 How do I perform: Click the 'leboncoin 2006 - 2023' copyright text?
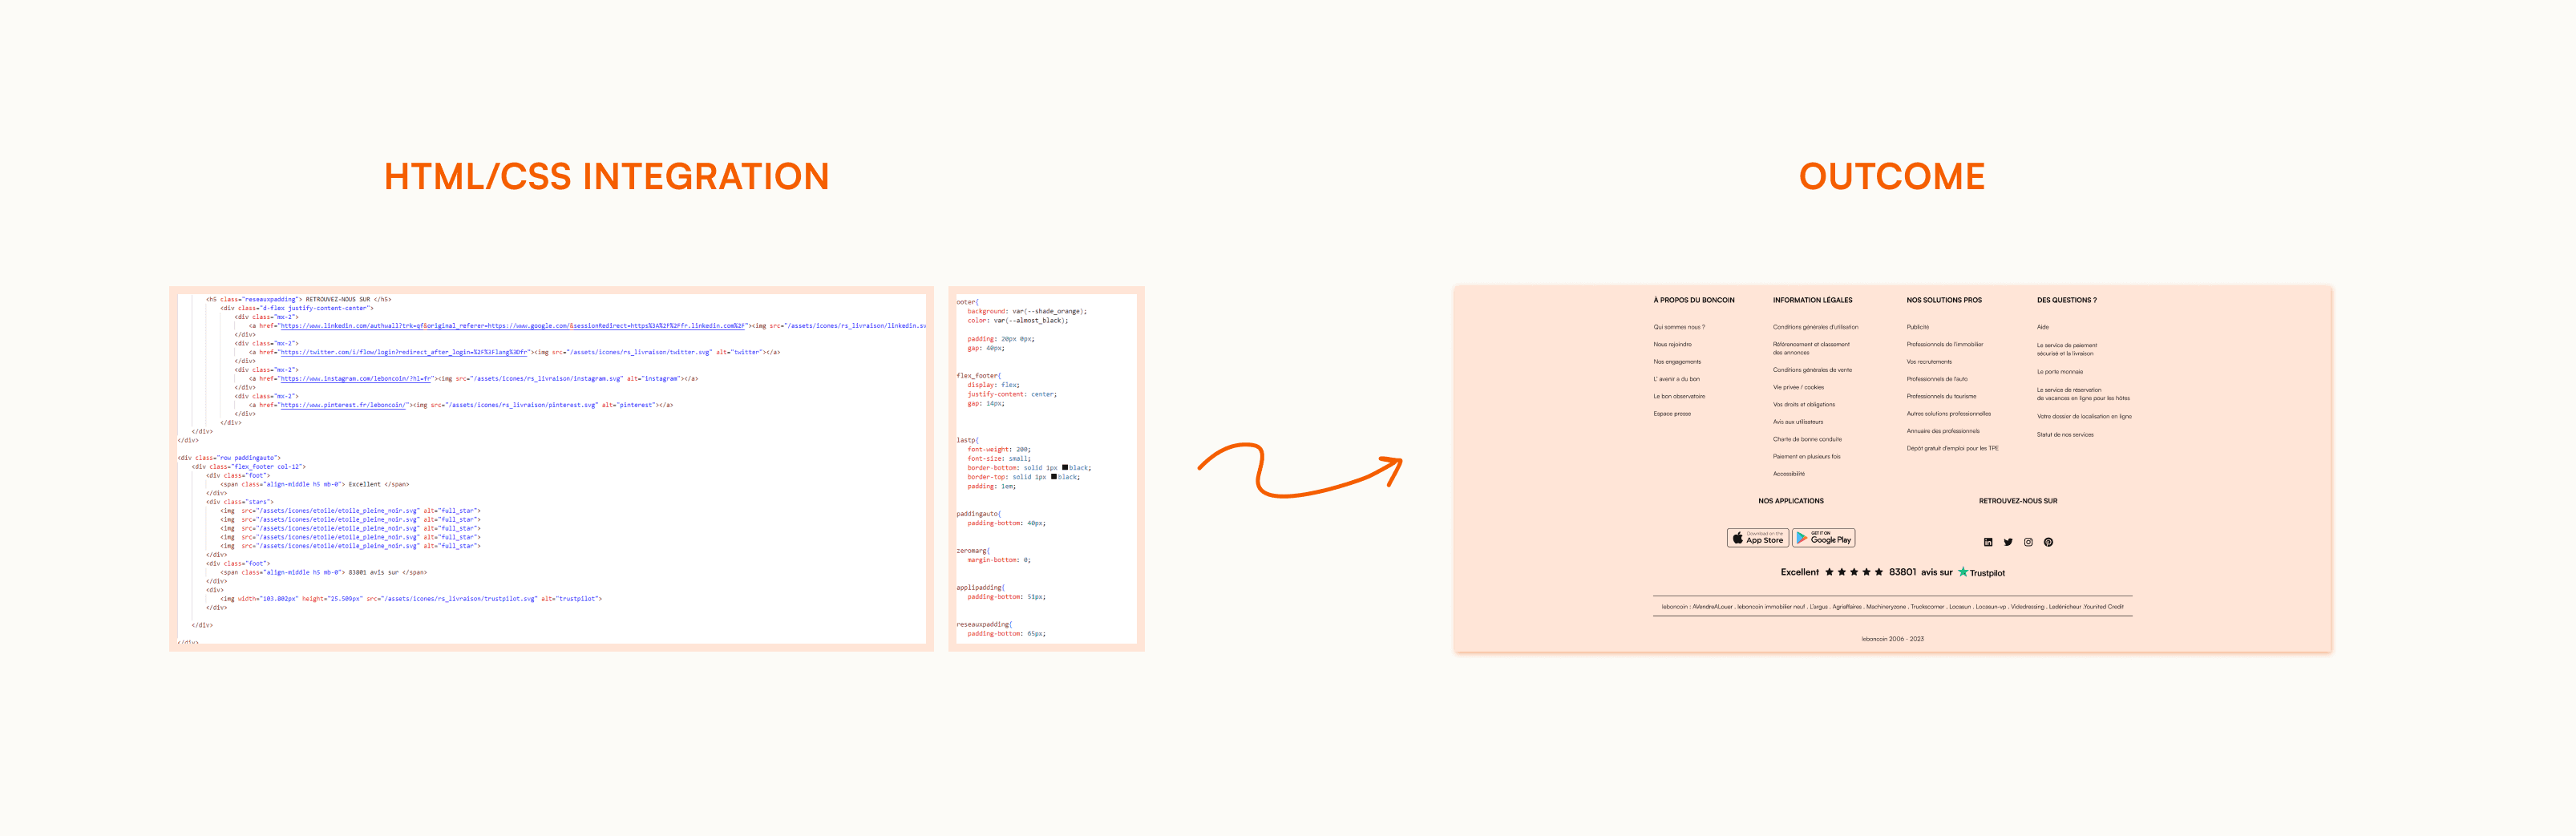point(1892,639)
